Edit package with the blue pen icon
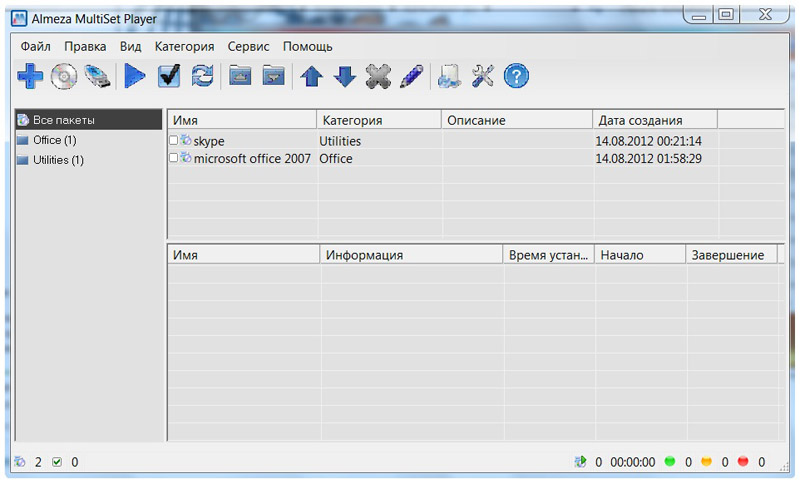This screenshot has height=484, width=800. point(412,77)
